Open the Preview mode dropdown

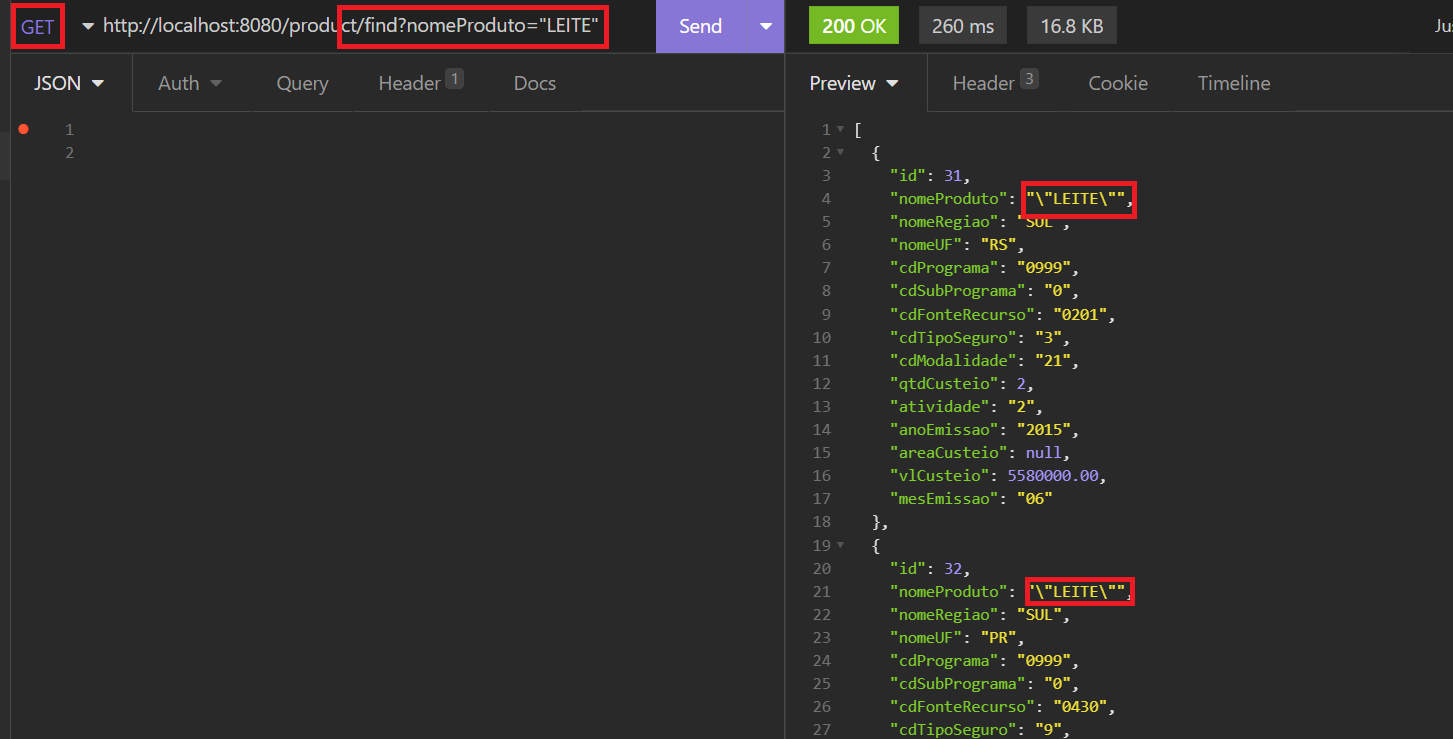point(855,83)
